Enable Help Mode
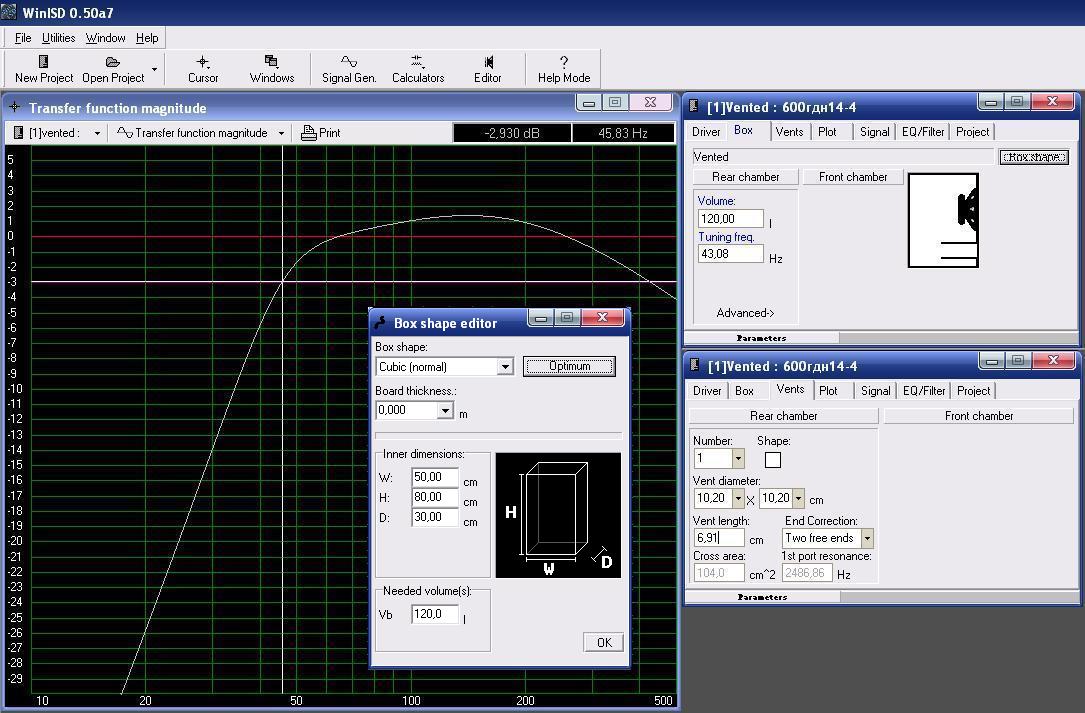 pyautogui.click(x=564, y=63)
